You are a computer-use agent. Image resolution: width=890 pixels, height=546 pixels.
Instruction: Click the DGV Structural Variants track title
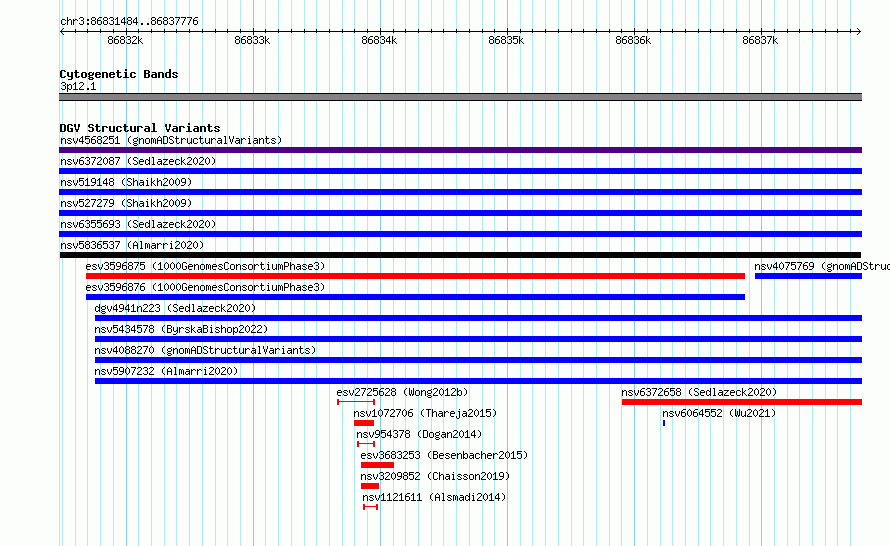pyautogui.click(x=140, y=128)
